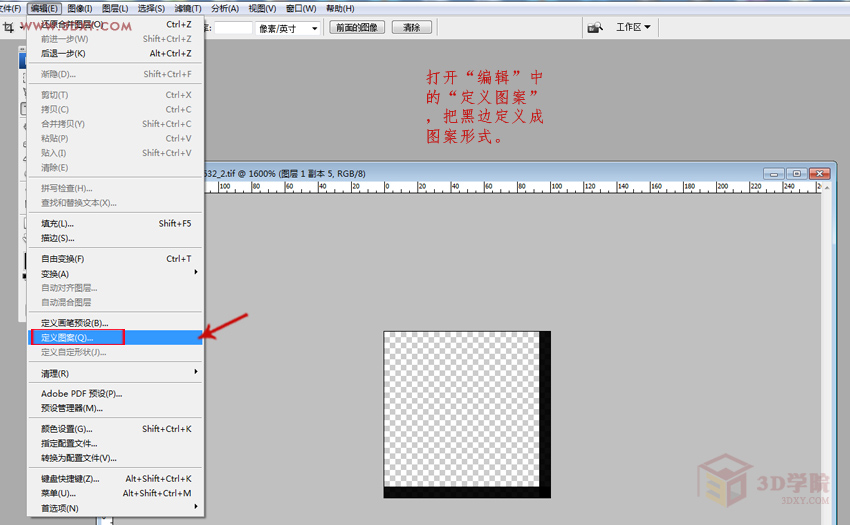This screenshot has height=525, width=850.
Task: Click the Bridge launch icon near 工作区
Action: [595, 27]
